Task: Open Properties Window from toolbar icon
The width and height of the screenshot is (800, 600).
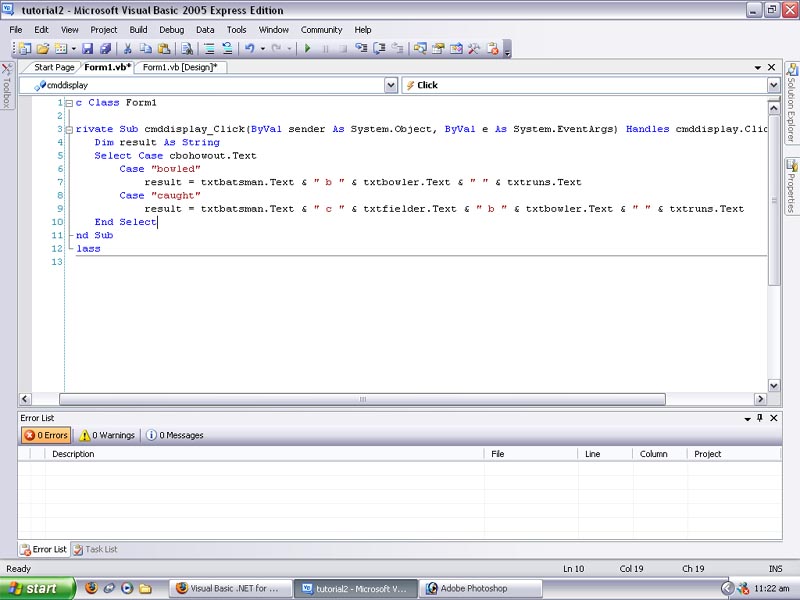Action: click(x=438, y=48)
